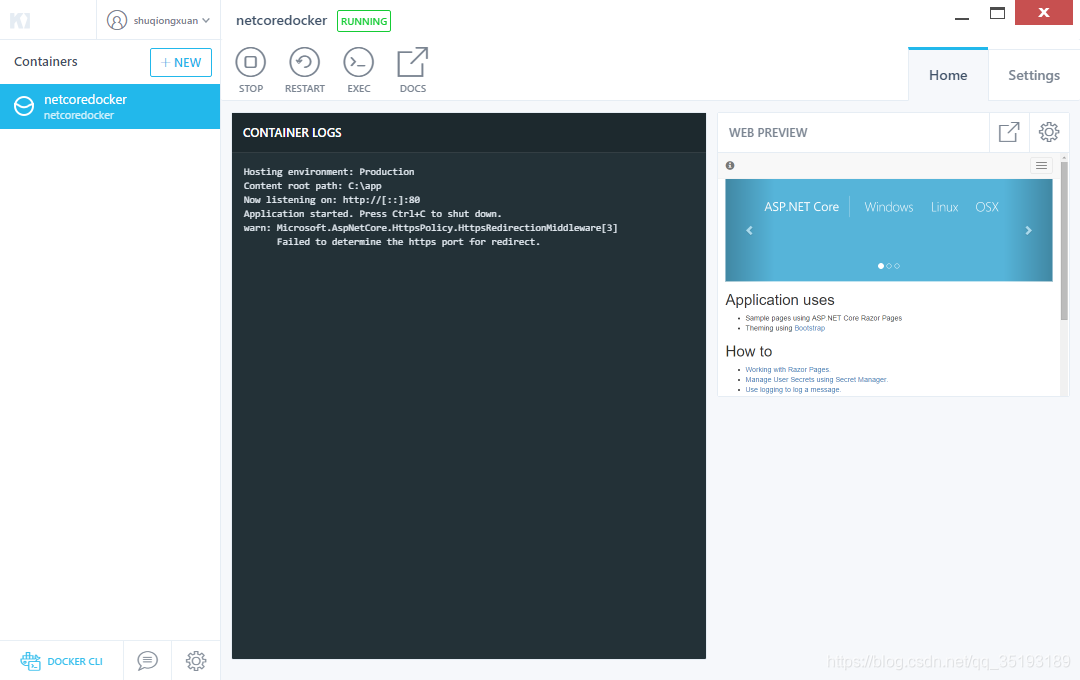Open 'Manage User Secrets using Secret Manager' link
Viewport: 1080px width, 680px height.
point(816,380)
